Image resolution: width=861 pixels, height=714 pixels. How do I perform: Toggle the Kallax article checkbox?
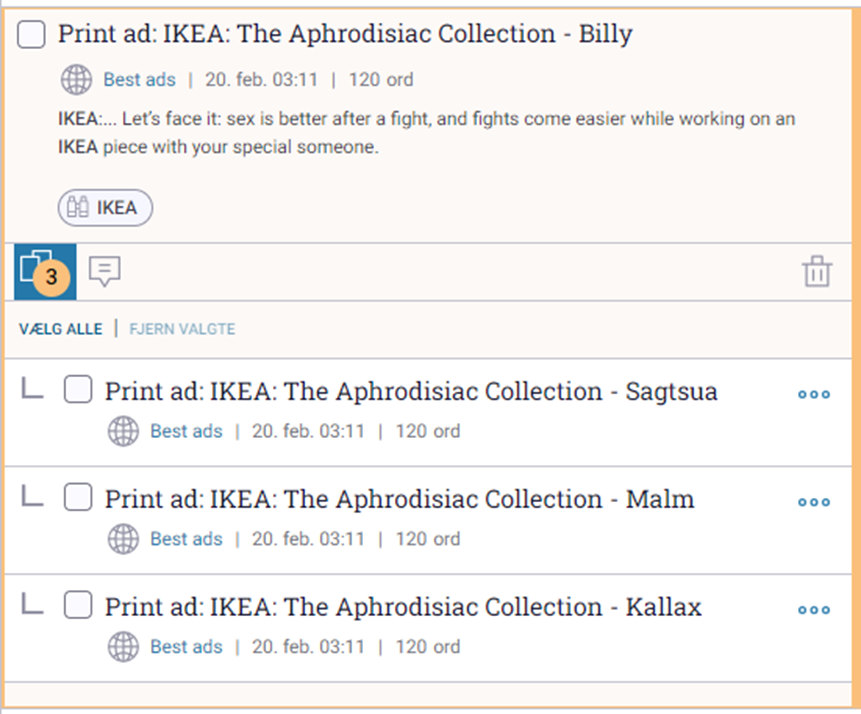tap(78, 605)
